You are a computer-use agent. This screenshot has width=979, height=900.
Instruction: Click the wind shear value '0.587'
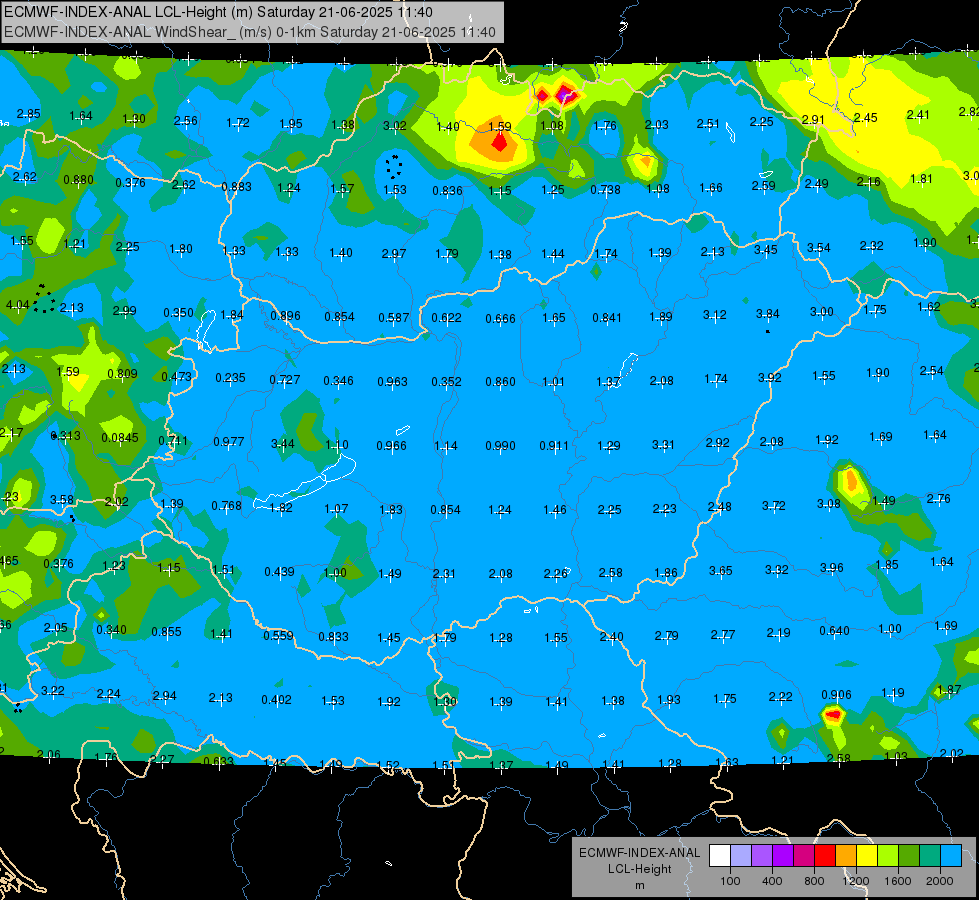tap(393, 318)
